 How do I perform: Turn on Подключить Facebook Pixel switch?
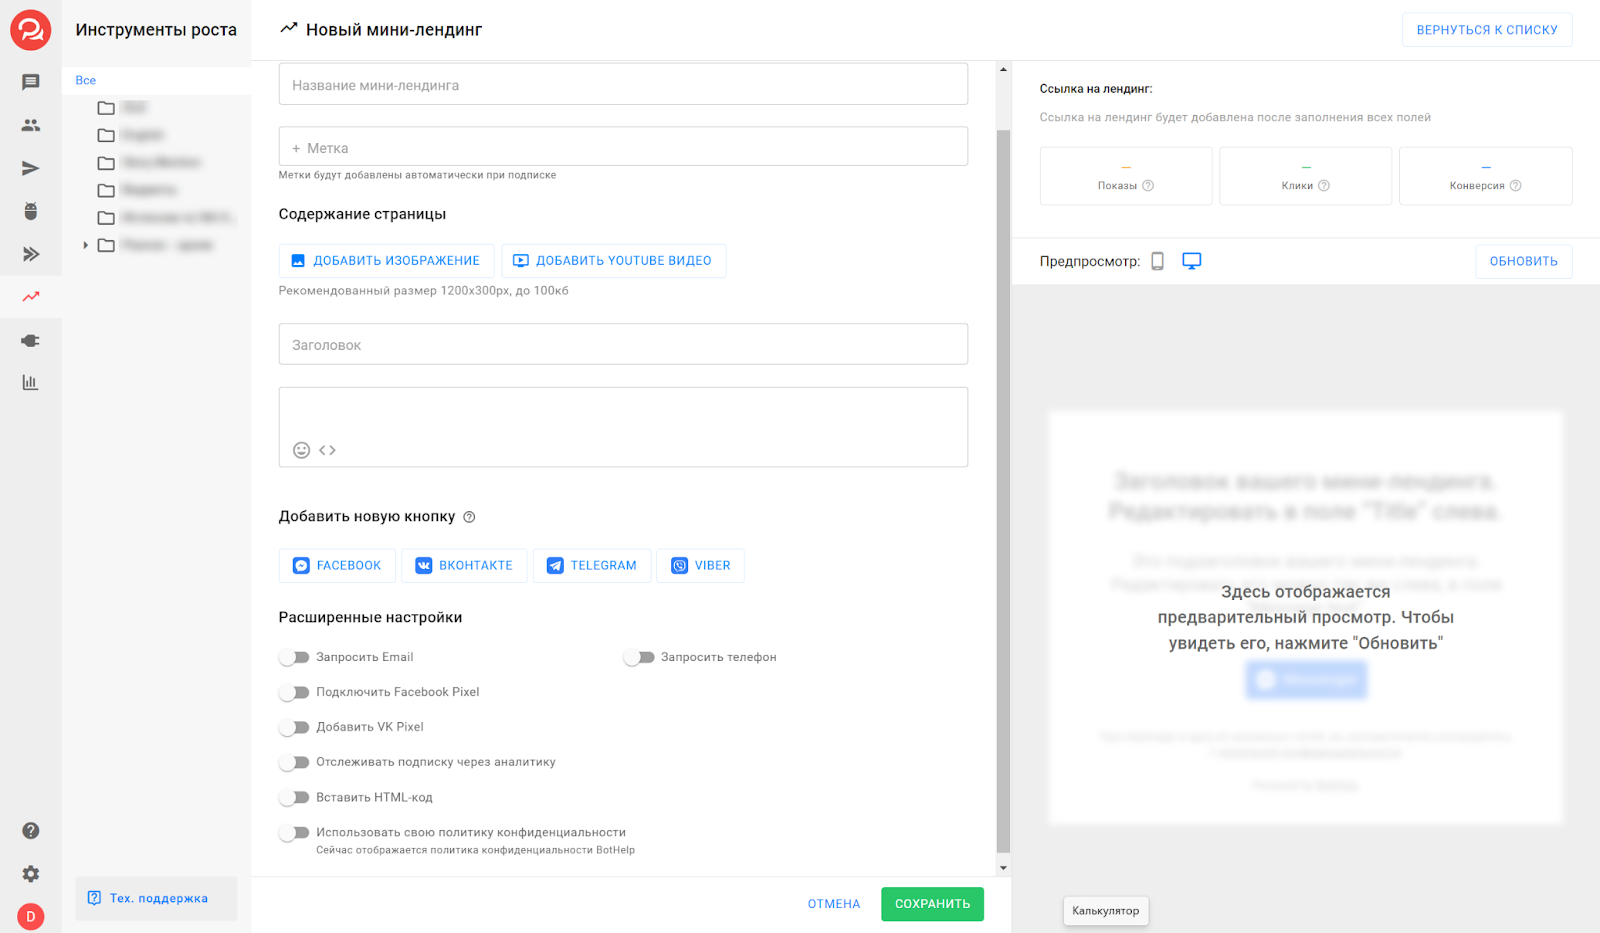tap(294, 692)
